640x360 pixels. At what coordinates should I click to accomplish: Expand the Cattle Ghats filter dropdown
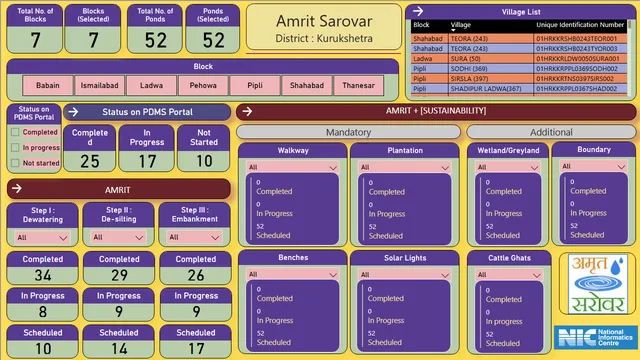click(509, 275)
